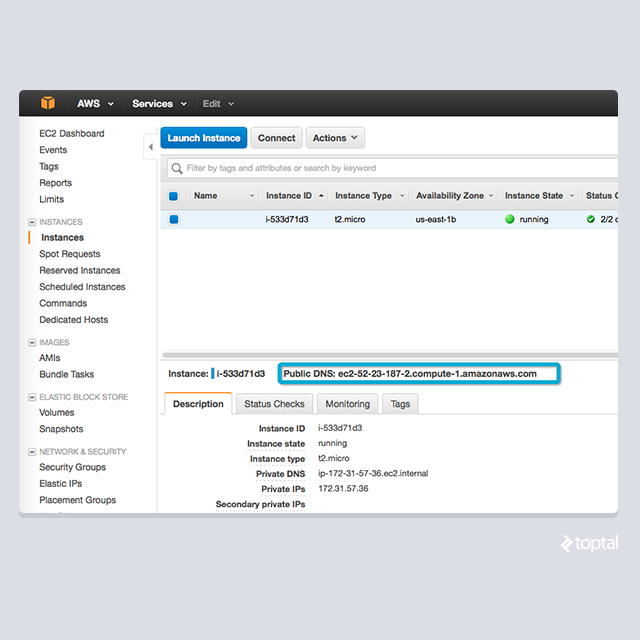Screen dimensions: 640x640
Task: Open Placement Groups in sidebar
Action: 78,500
